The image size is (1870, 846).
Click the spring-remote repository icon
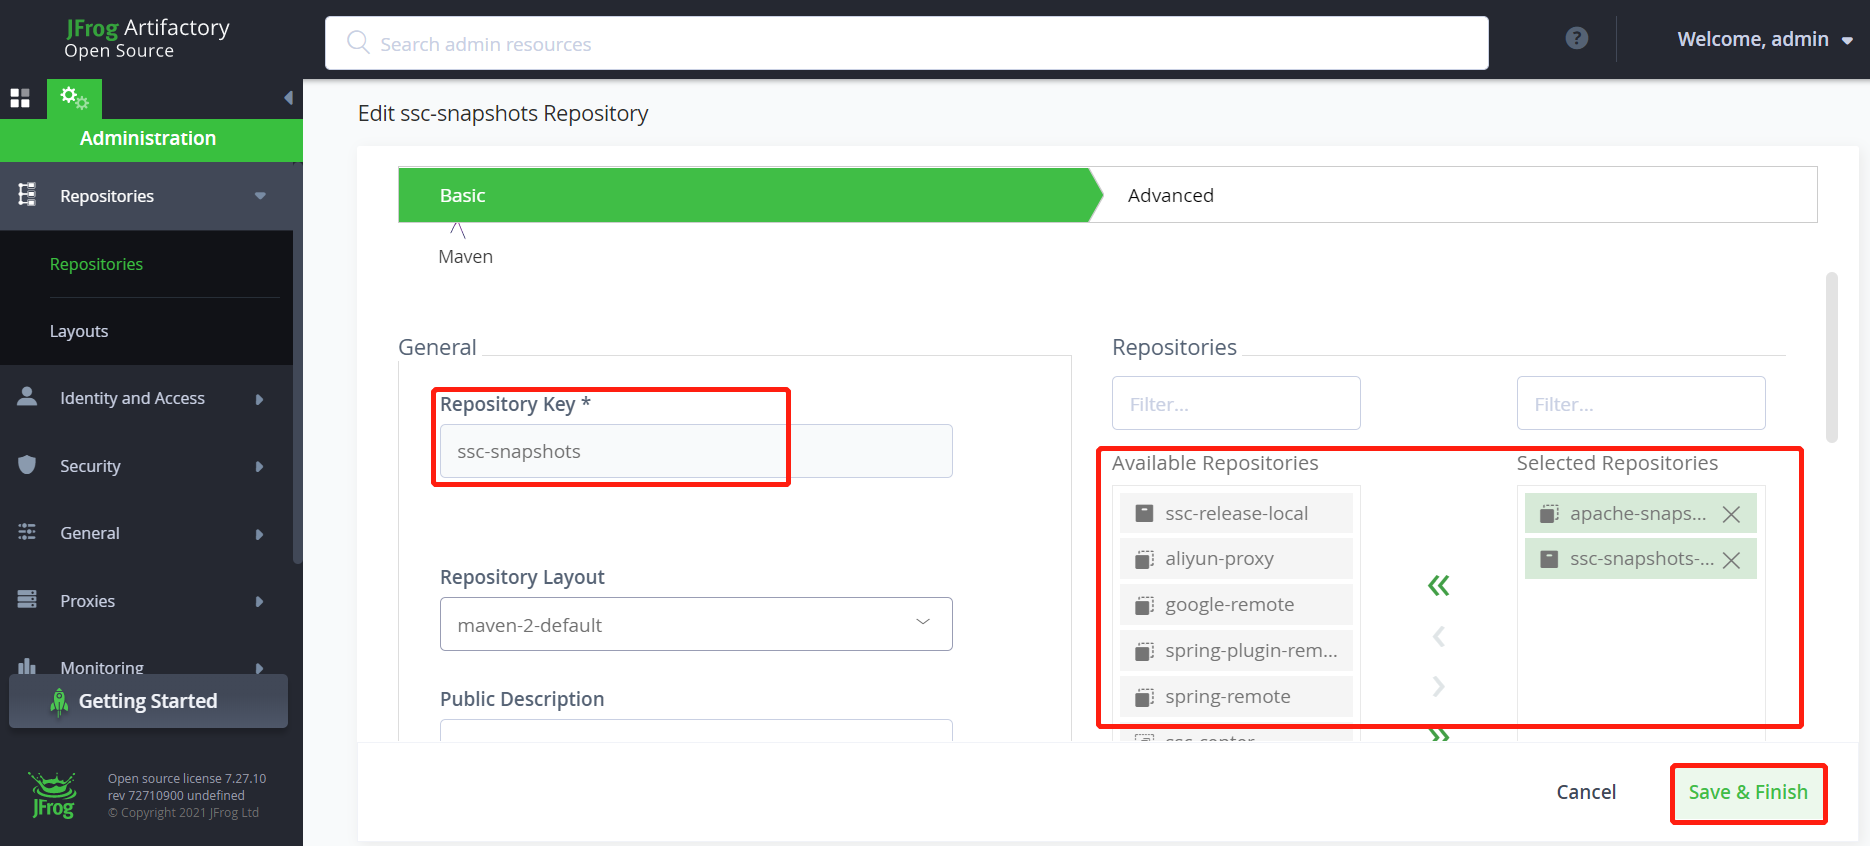pyautogui.click(x=1144, y=697)
